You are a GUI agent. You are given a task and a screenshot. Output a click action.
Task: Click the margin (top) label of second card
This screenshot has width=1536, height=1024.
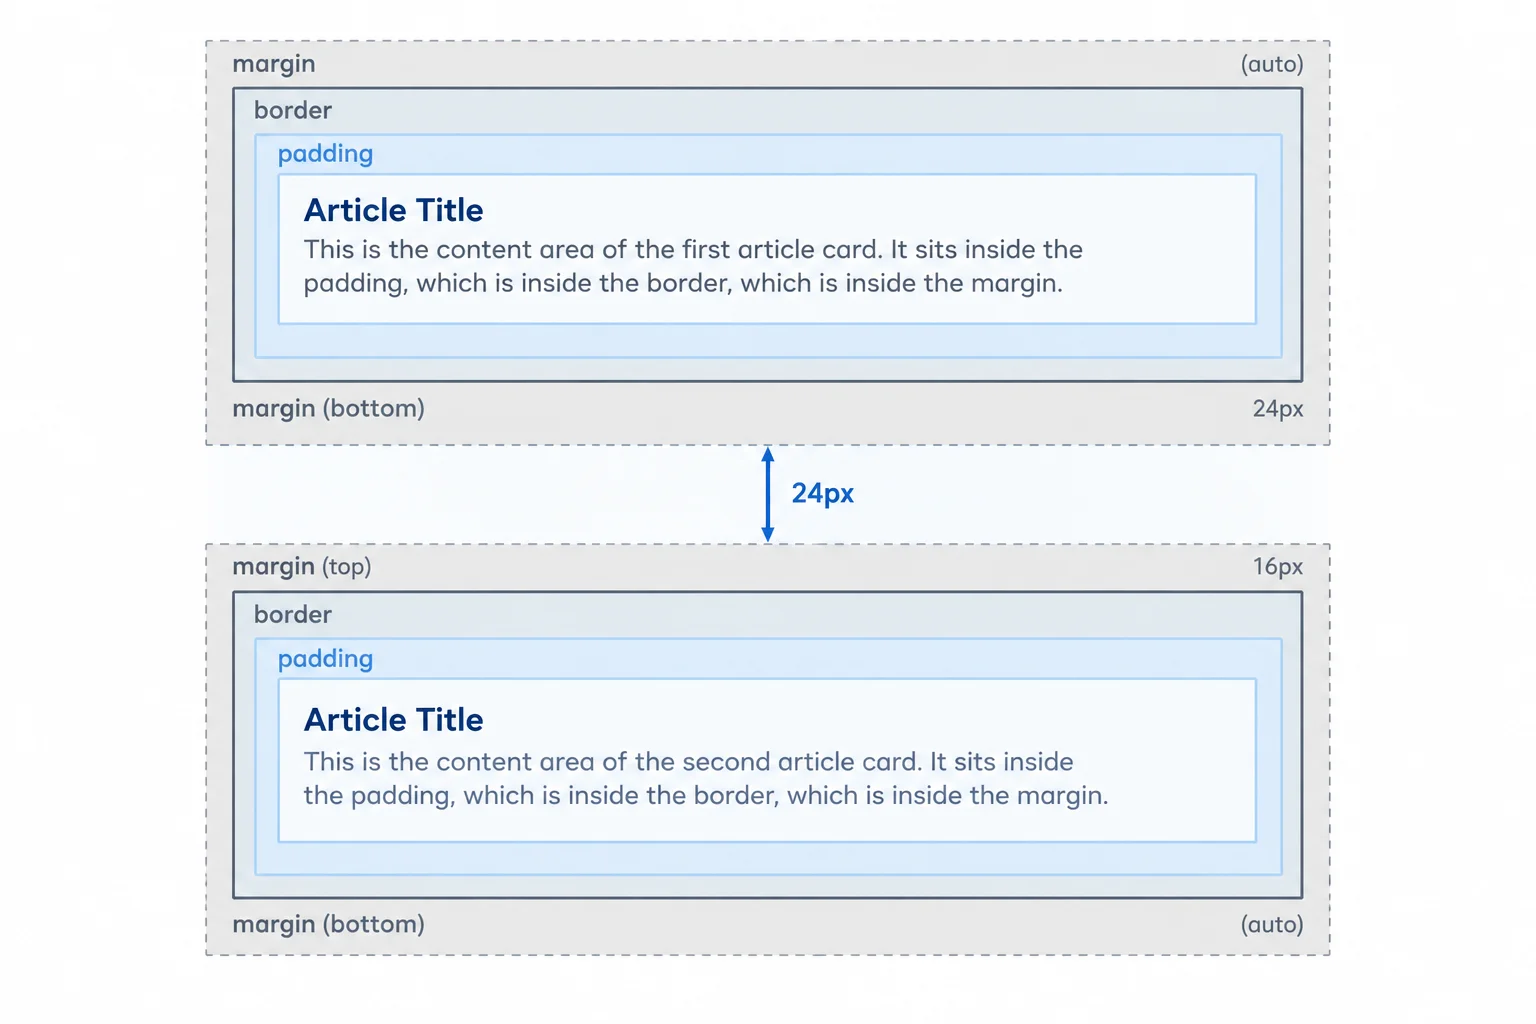[302, 566]
